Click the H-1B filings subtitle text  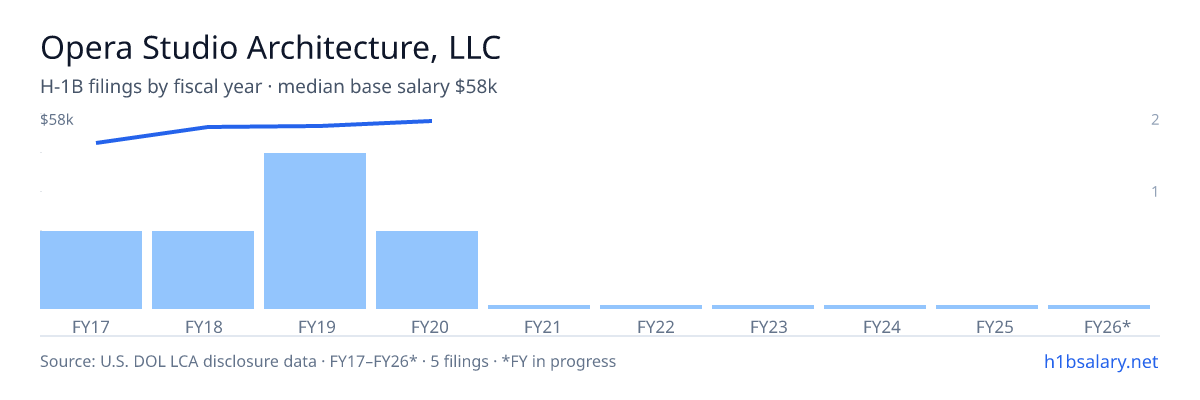pos(269,87)
